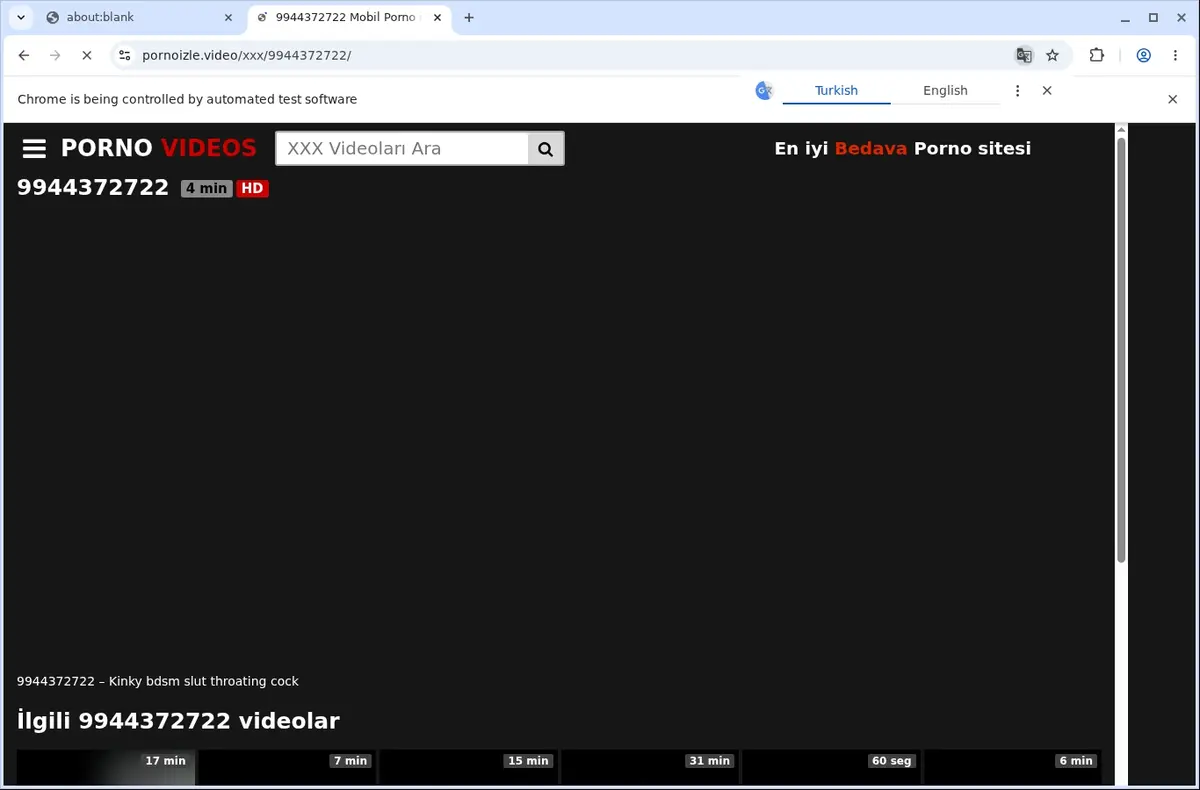
Task: Click the Translate page icon in address bar
Action: click(x=1024, y=56)
